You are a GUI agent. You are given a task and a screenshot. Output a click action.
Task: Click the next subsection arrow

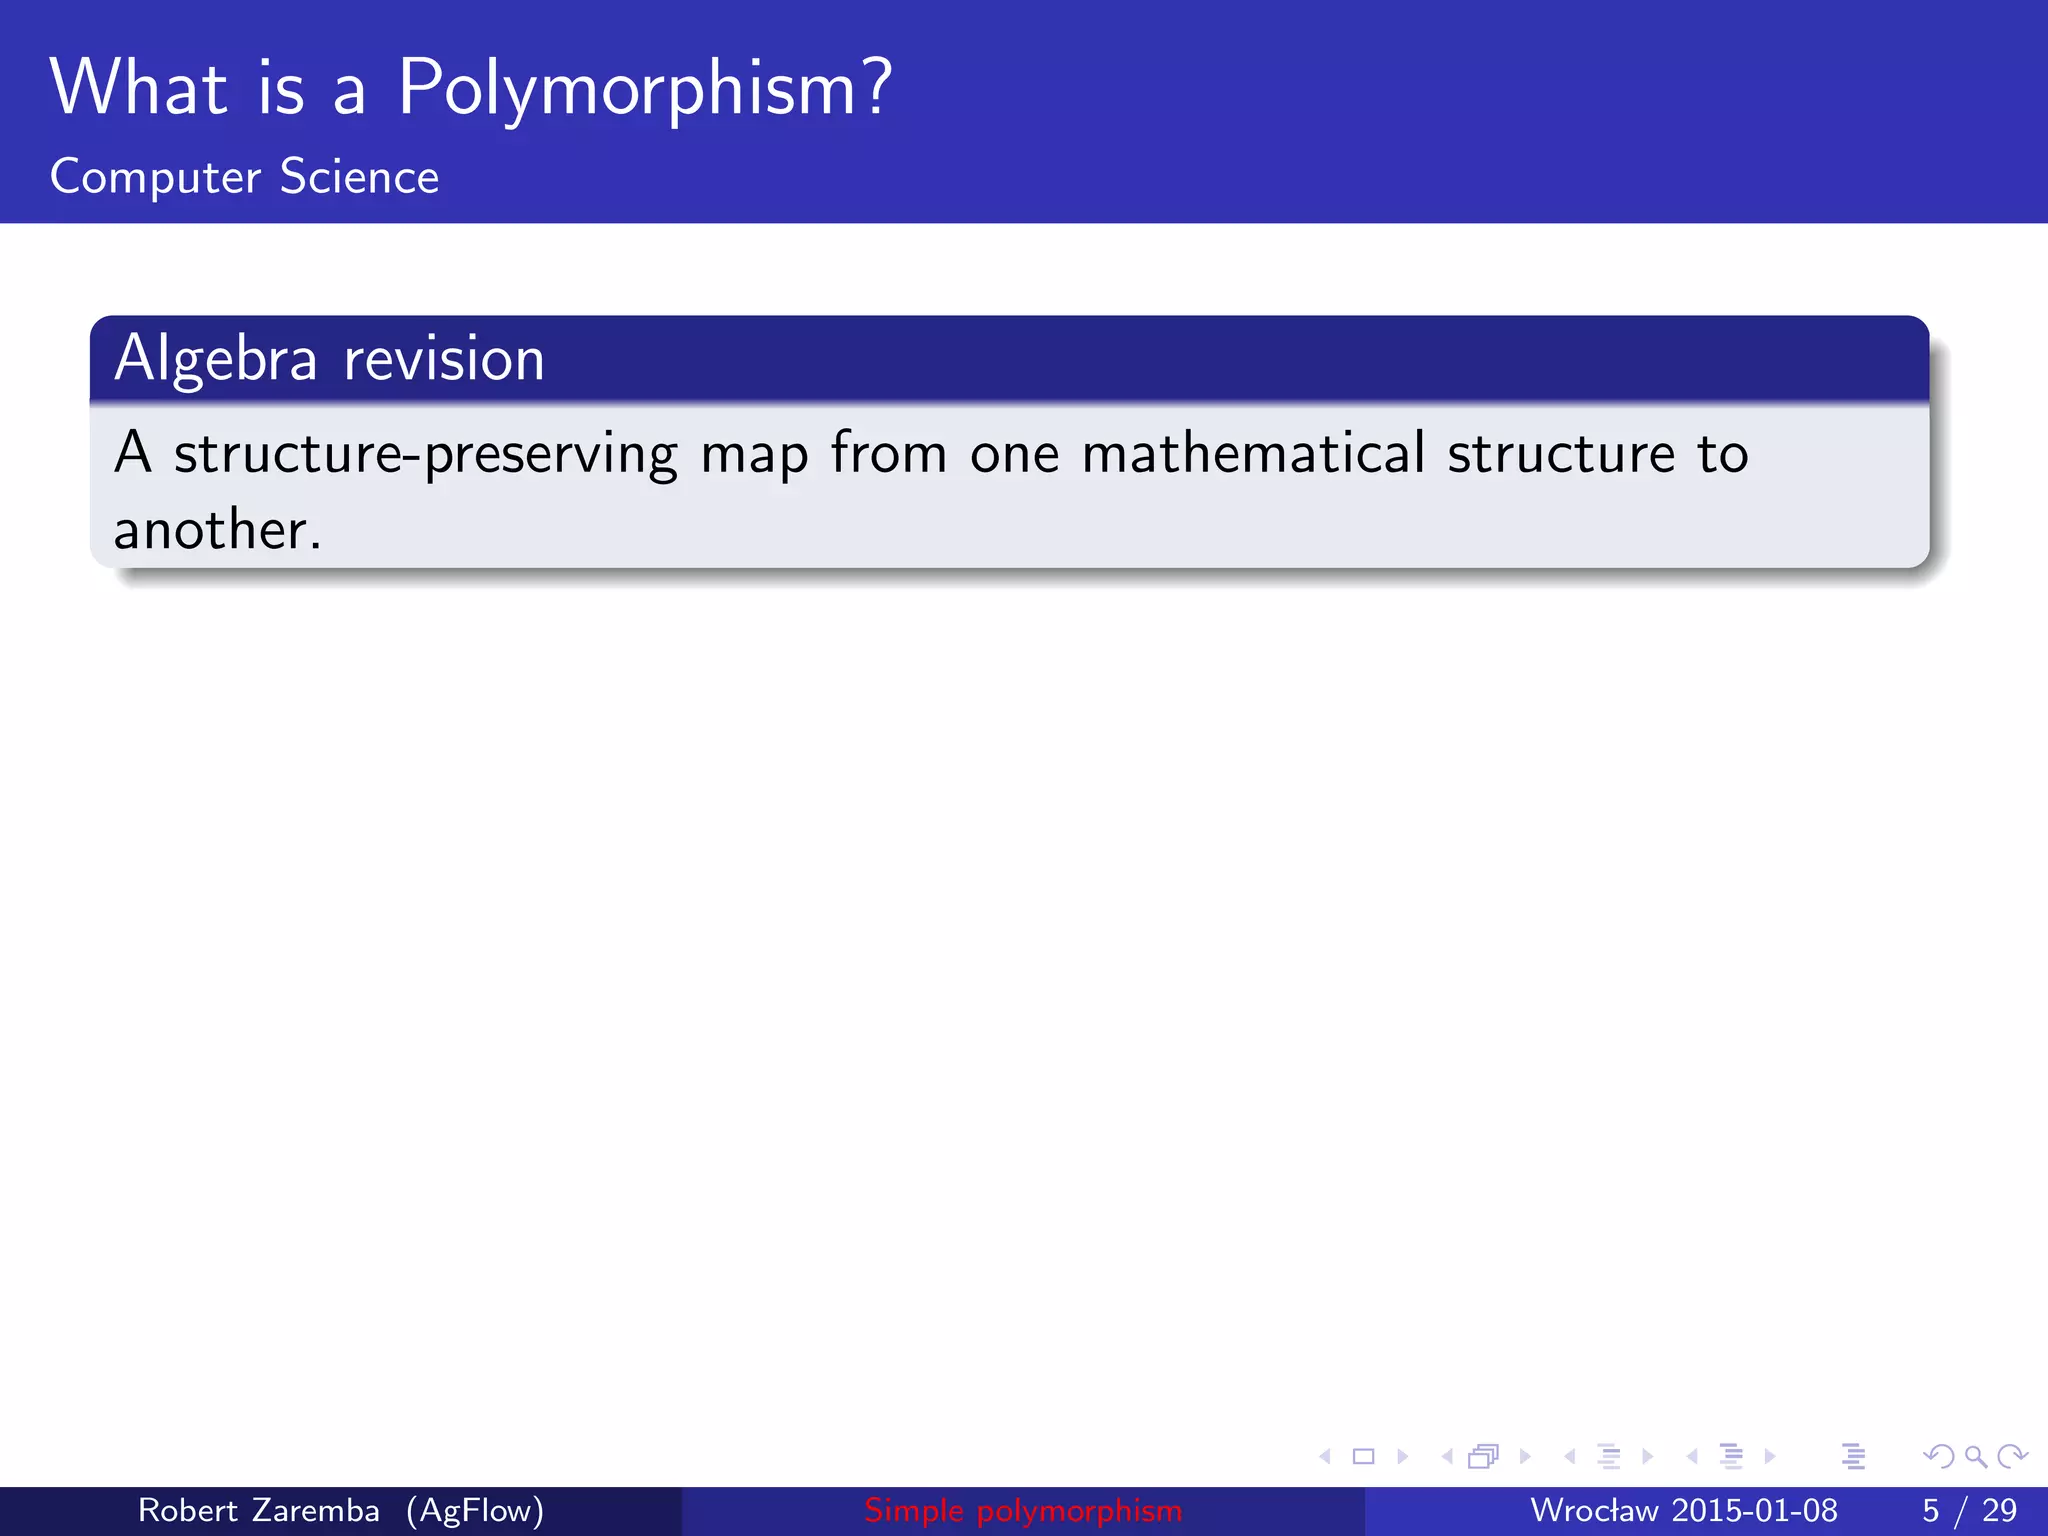(1647, 1457)
